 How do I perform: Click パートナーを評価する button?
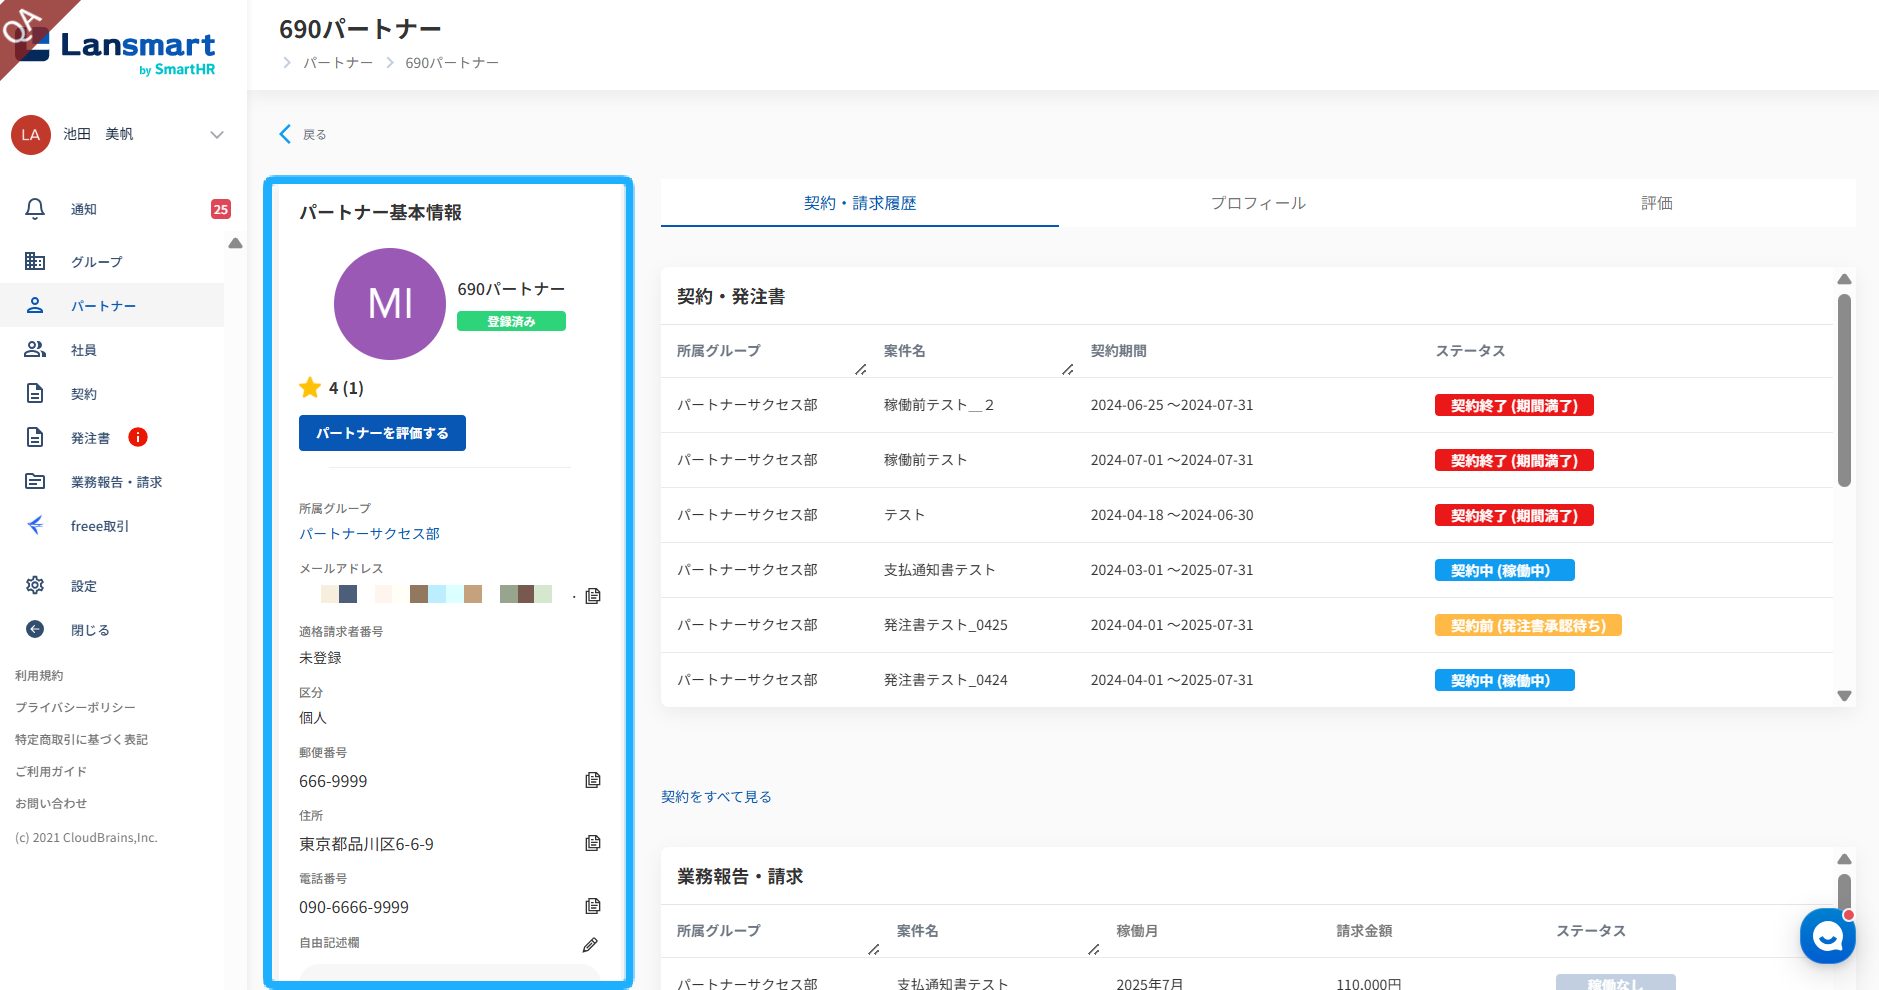click(382, 433)
